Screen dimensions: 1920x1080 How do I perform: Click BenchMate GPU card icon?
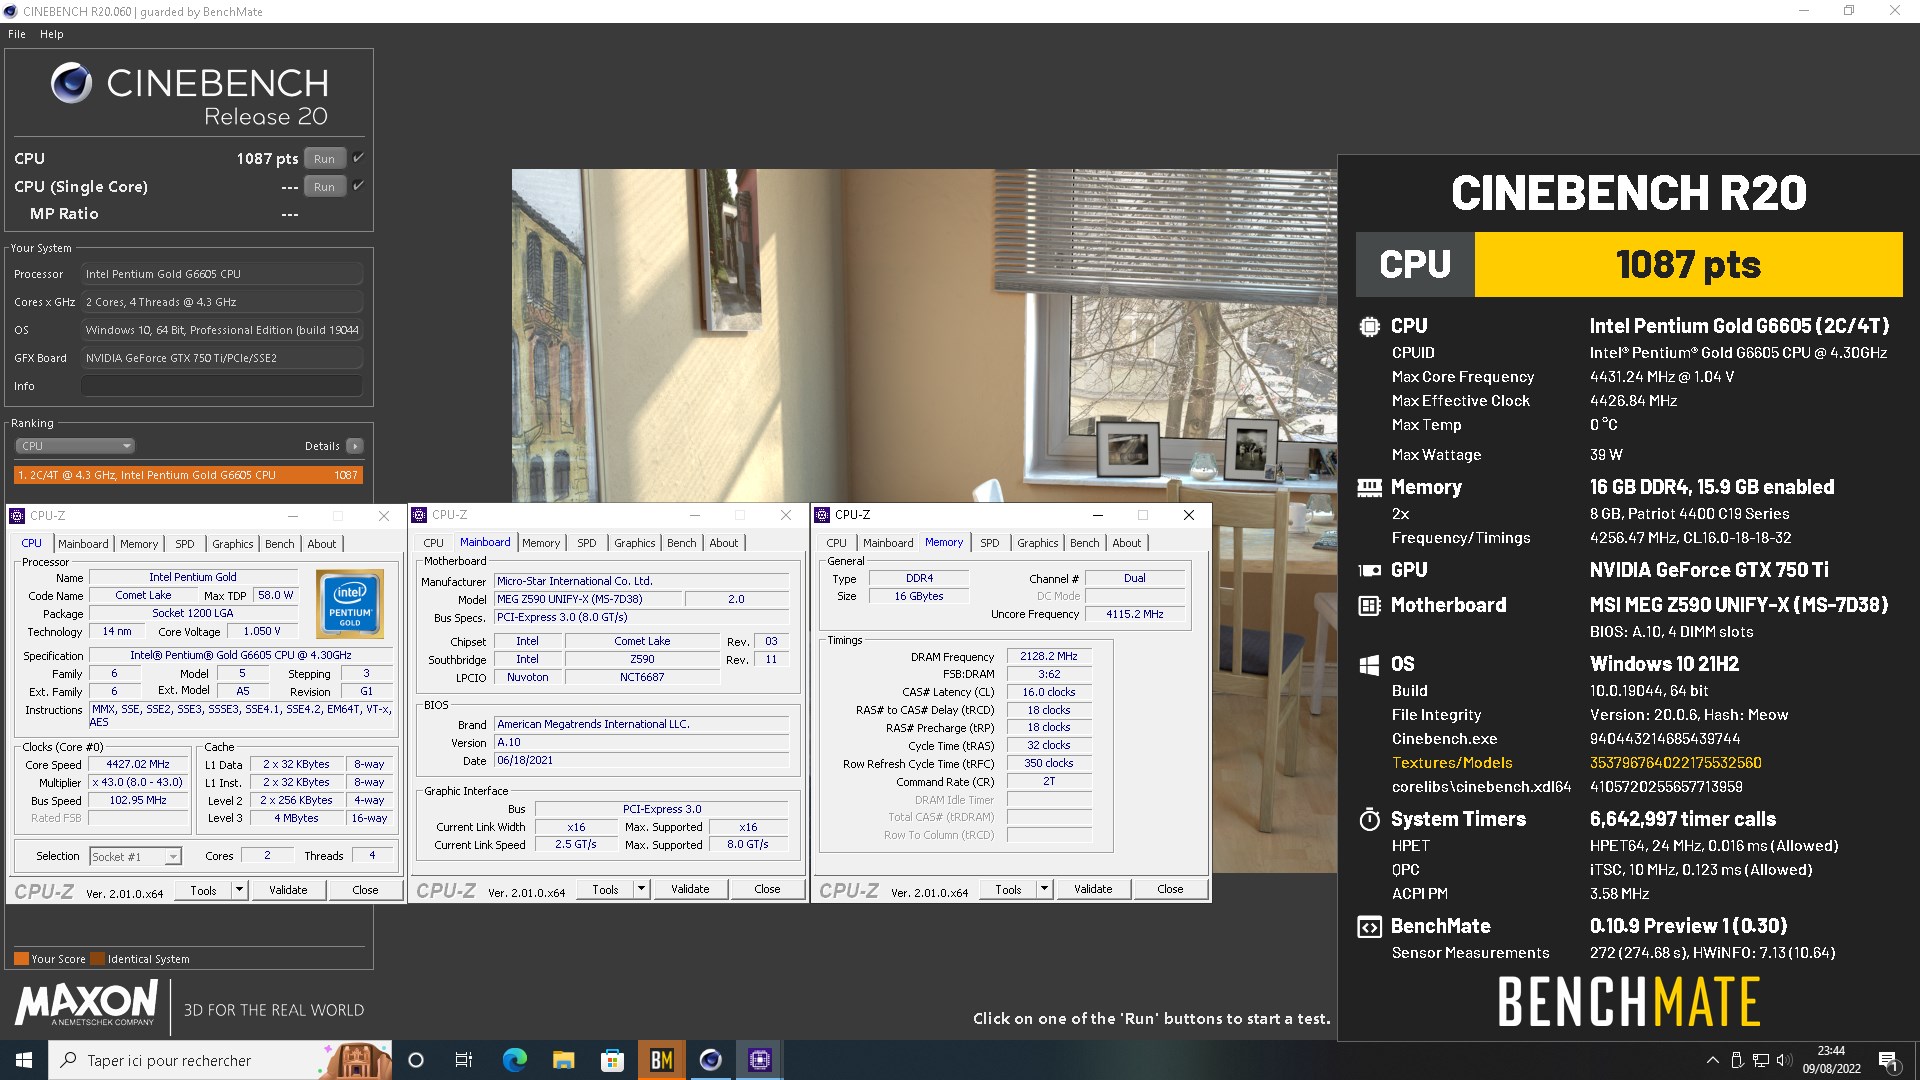click(1369, 570)
